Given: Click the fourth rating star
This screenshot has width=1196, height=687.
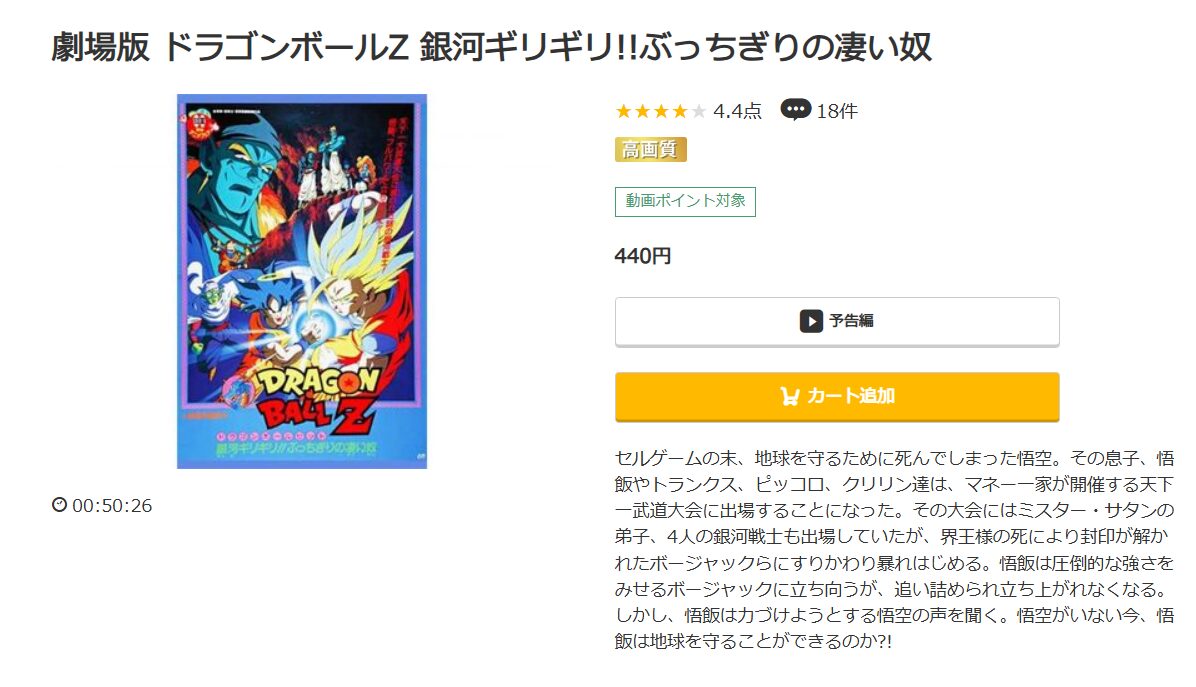Looking at the screenshot, I should point(680,111).
